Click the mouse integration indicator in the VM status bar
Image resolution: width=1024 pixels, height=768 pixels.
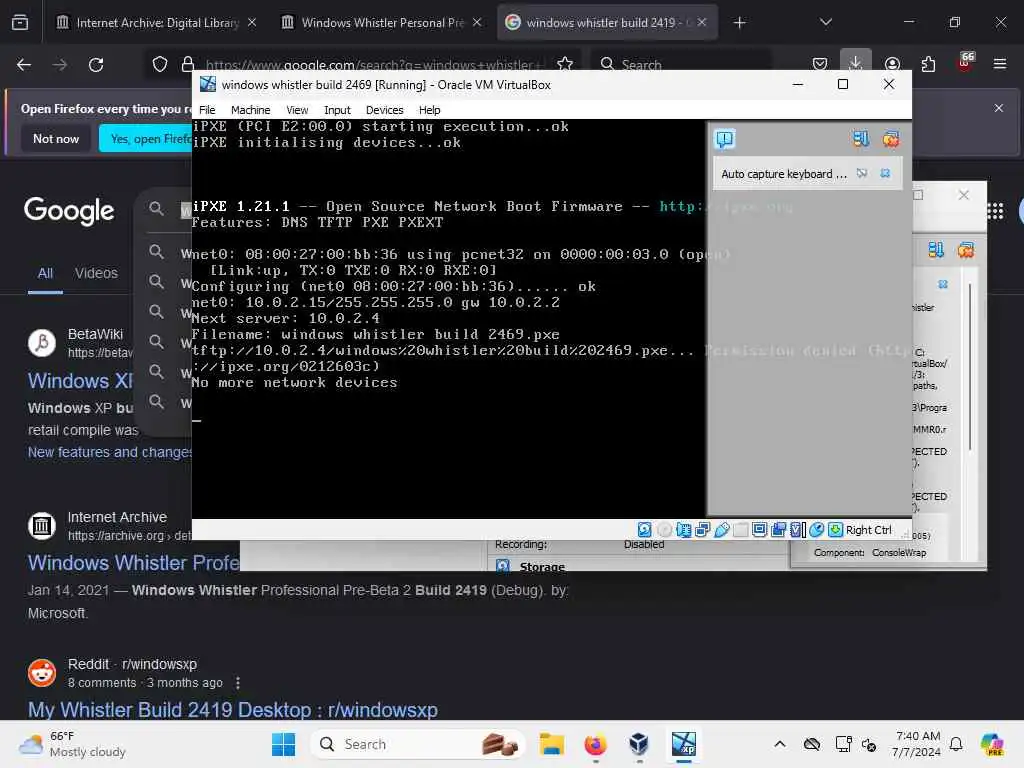pos(816,530)
